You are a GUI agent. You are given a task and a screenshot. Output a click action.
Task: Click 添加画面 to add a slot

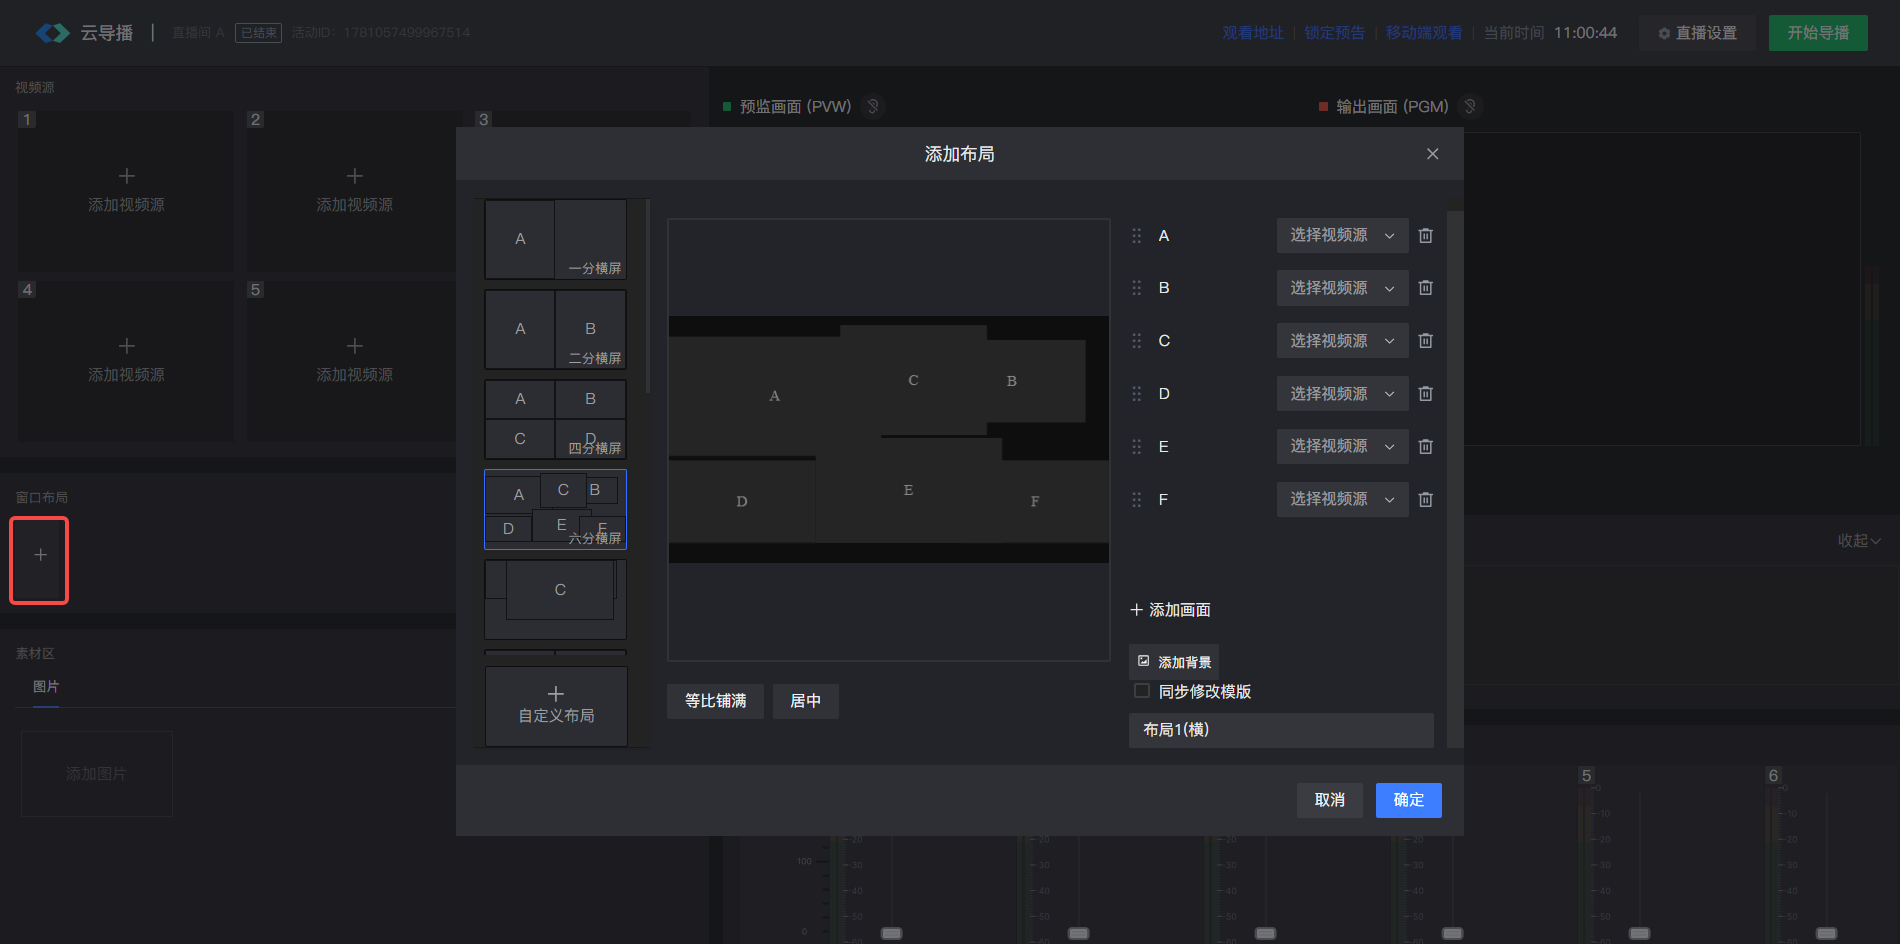pyautogui.click(x=1170, y=610)
